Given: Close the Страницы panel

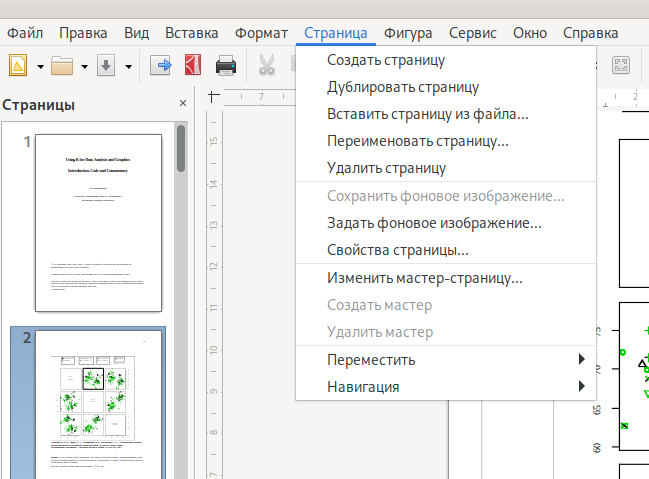Looking at the screenshot, I should click(182, 104).
